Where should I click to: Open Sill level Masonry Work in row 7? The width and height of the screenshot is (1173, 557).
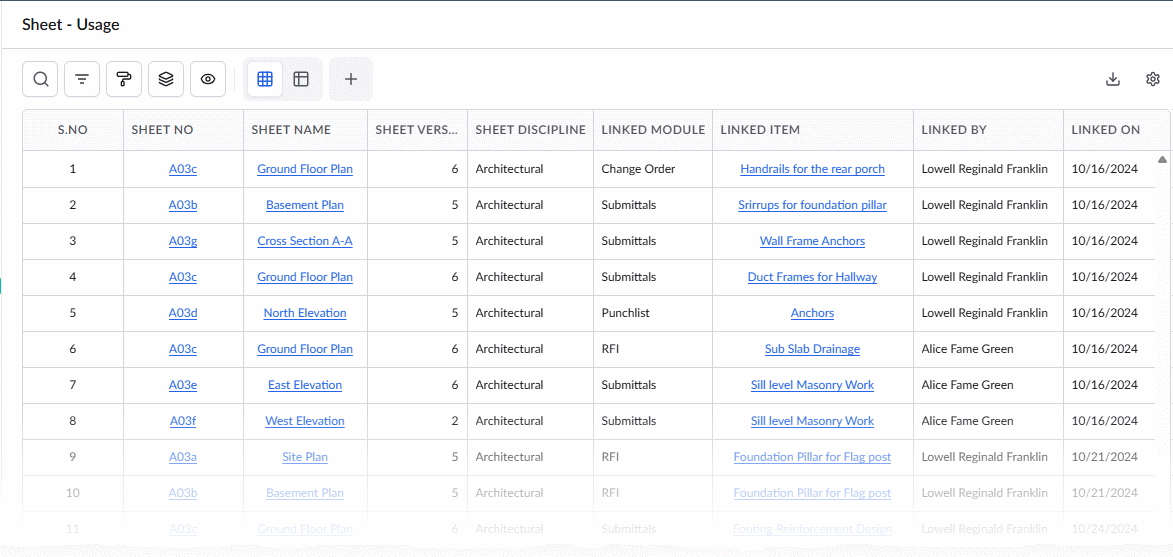pyautogui.click(x=812, y=385)
